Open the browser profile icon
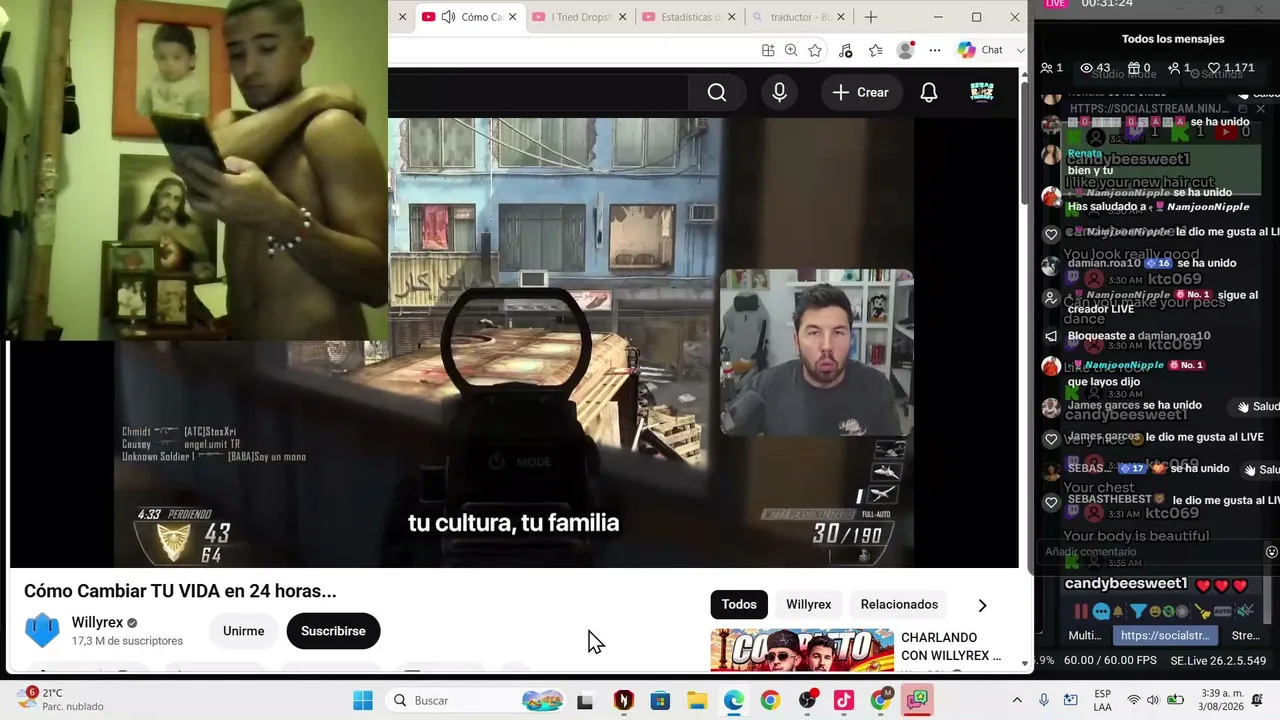This screenshot has width=1280, height=720. click(x=906, y=50)
